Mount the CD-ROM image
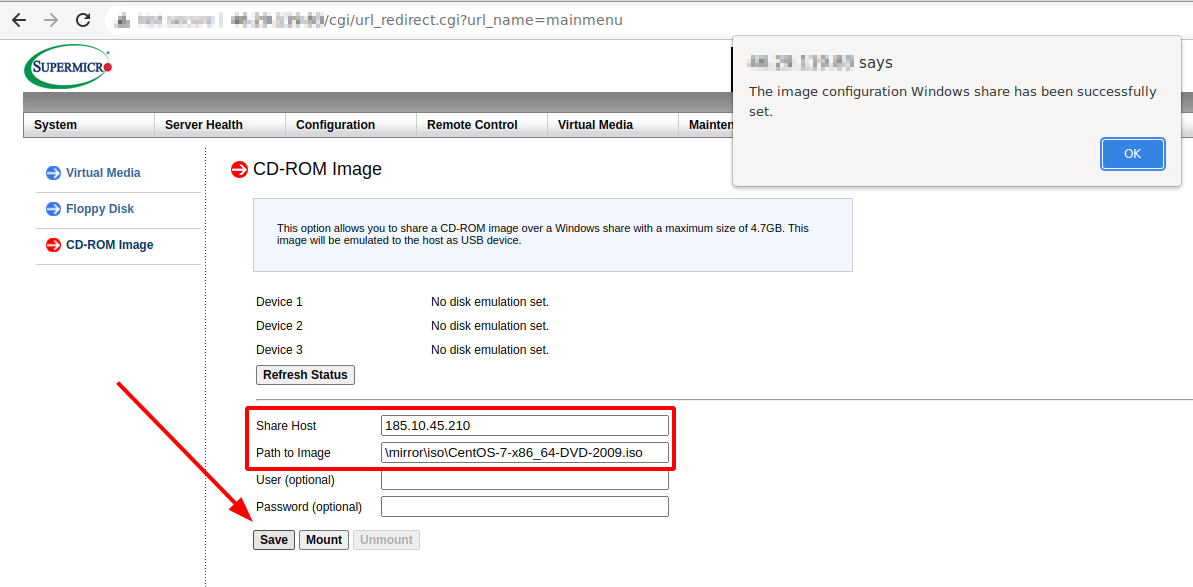The image size is (1193, 587). tap(324, 540)
